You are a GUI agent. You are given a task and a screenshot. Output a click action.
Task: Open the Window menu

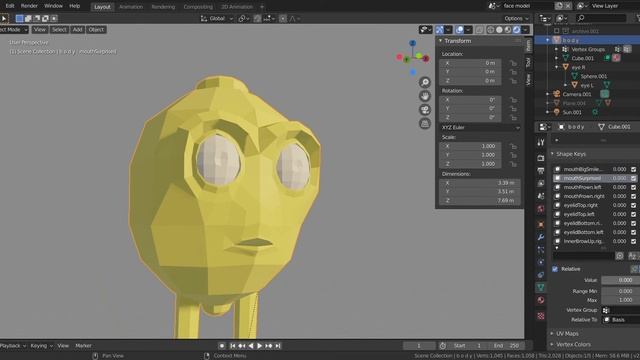(x=53, y=6)
